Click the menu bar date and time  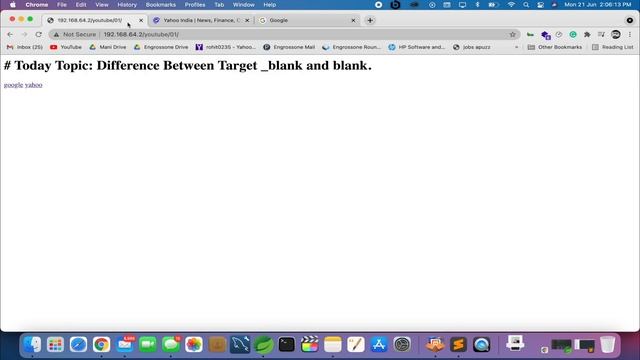(x=598, y=5)
